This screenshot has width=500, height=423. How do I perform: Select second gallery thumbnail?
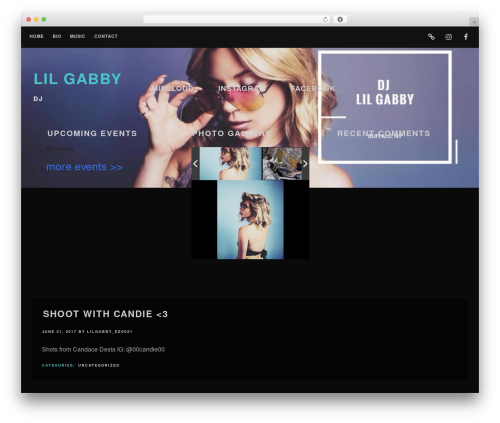282,164
